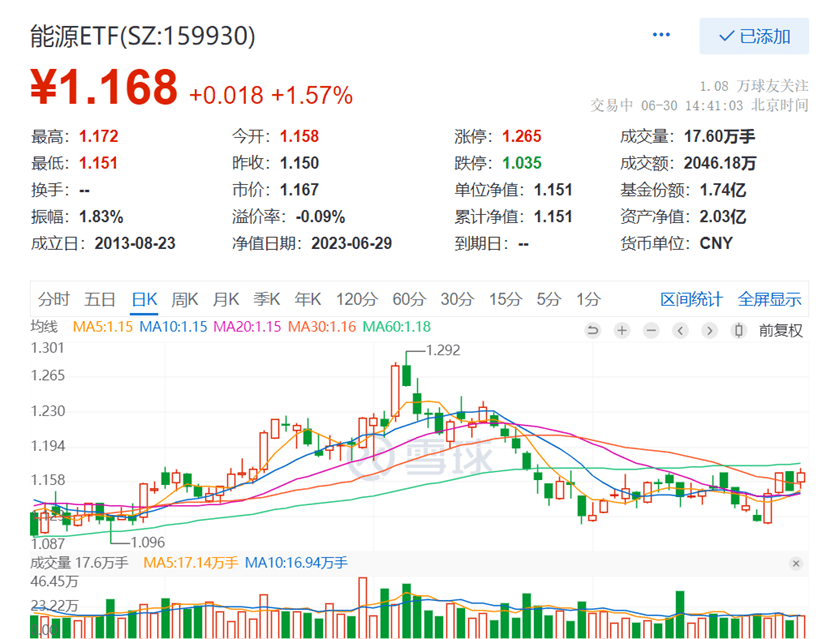Screen dimensions: 831x639
Task: Click the 今开 1.158 value
Action: (x=299, y=136)
